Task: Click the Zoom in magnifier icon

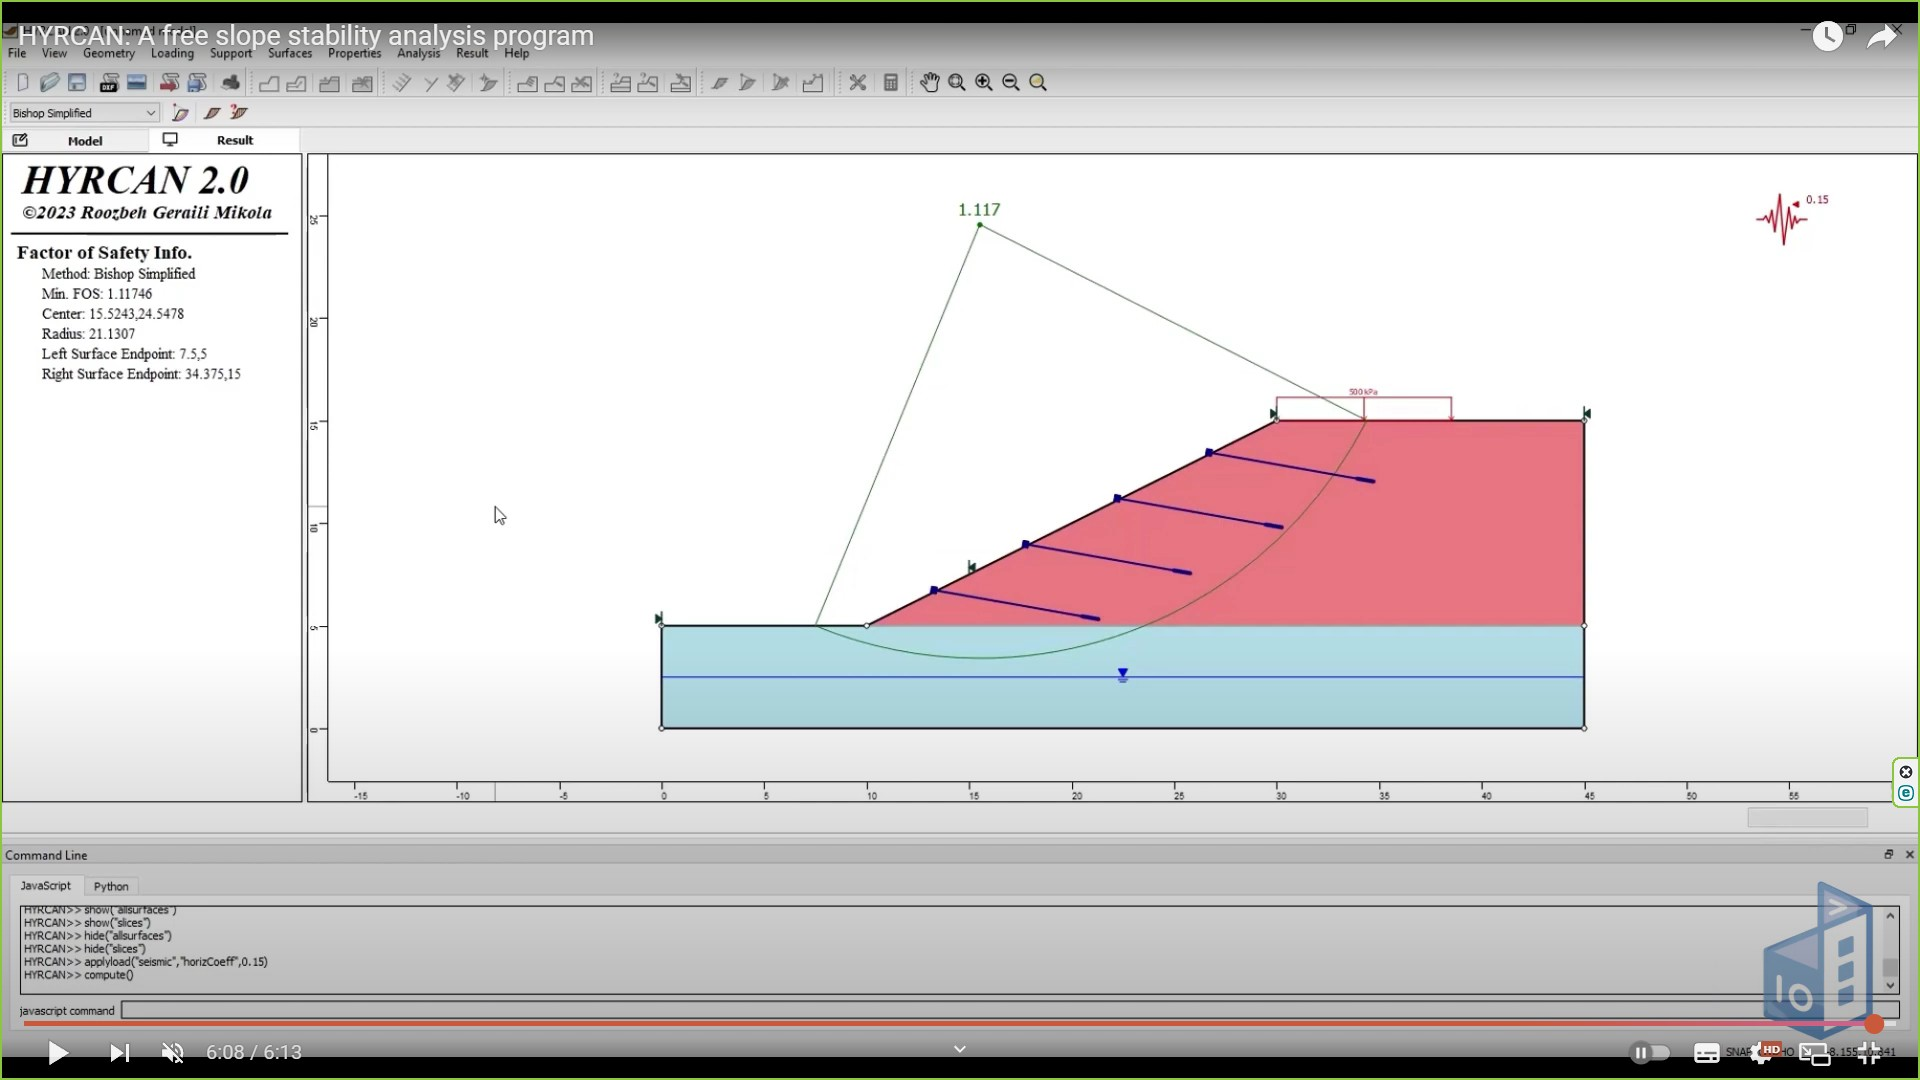Action: tap(984, 83)
